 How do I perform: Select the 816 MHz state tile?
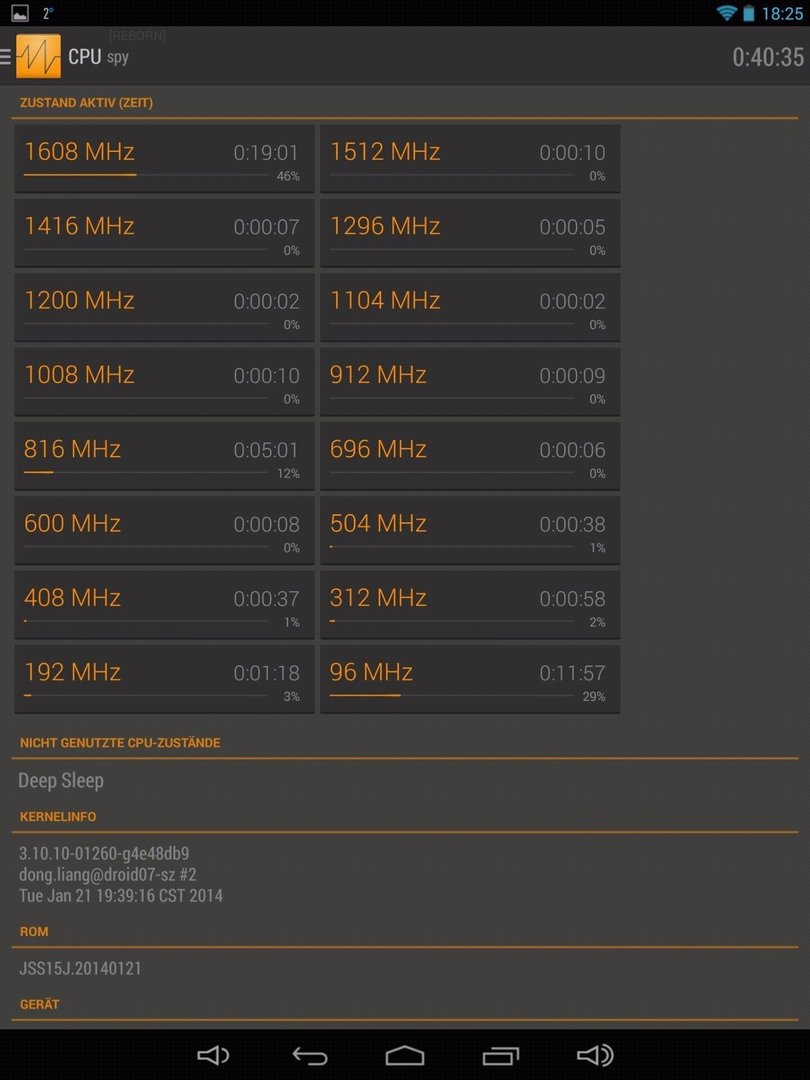pos(164,456)
